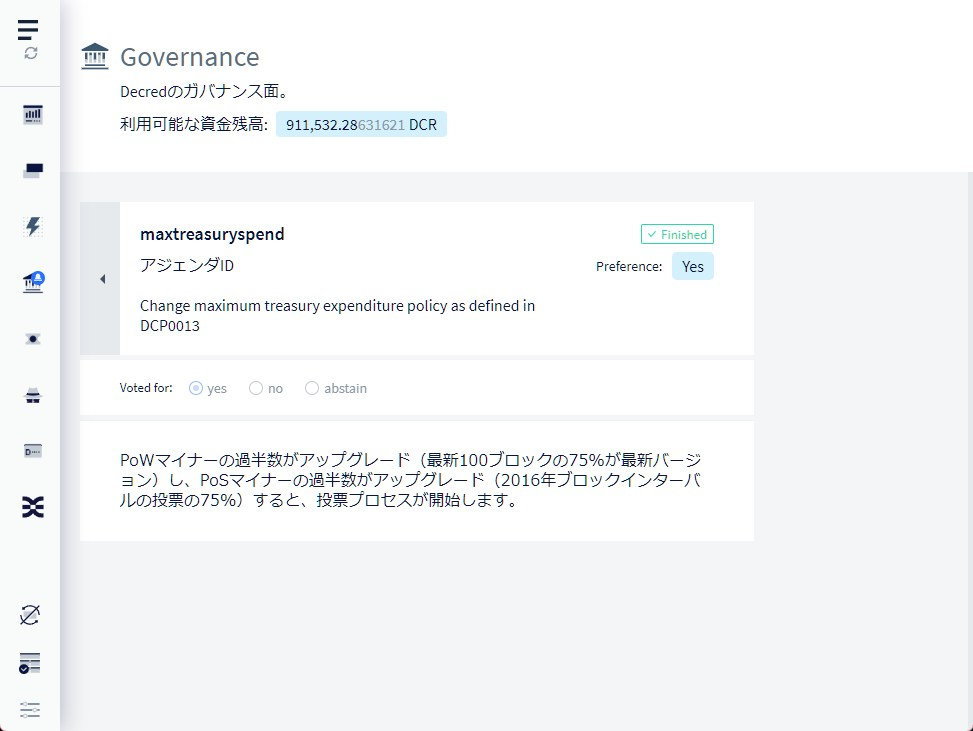Screen dimensions: 973x731
Task: Open the checklist icon near the sidebar bottom
Action: pos(30,663)
